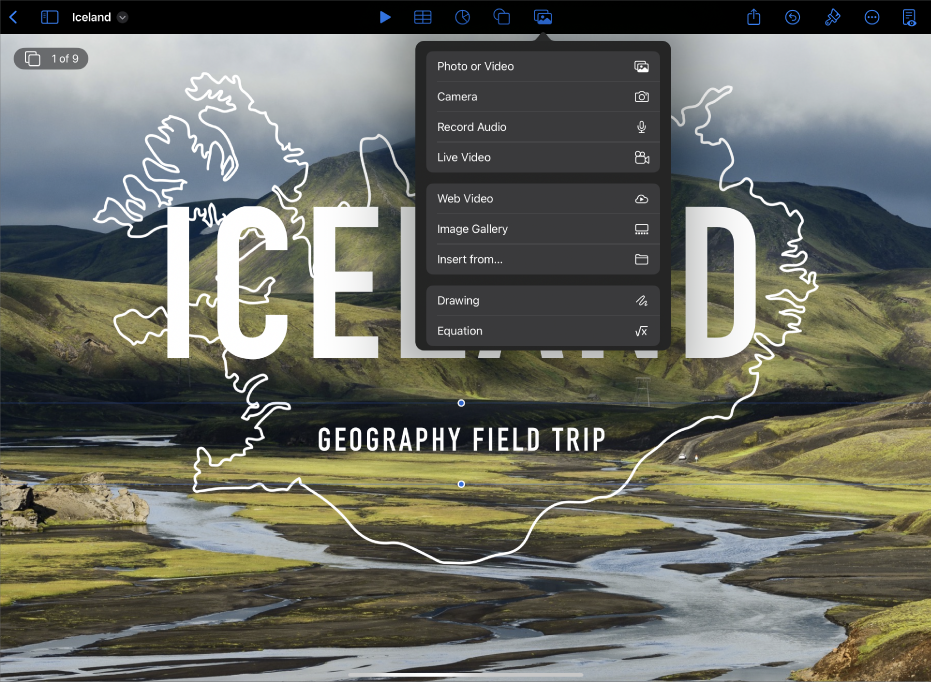Select the GEOGRAPHY FIELD TRIP text box
932x684 pixels.
[x=461, y=440]
